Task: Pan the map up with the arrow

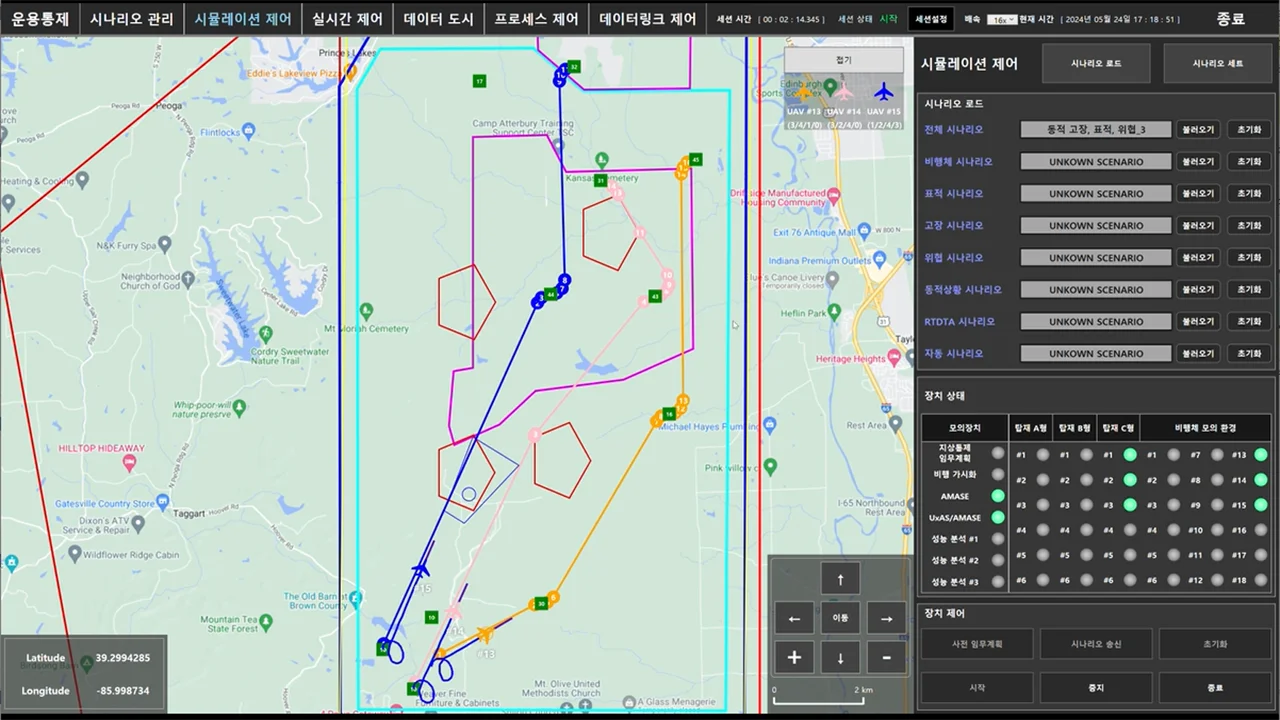Action: coord(840,579)
